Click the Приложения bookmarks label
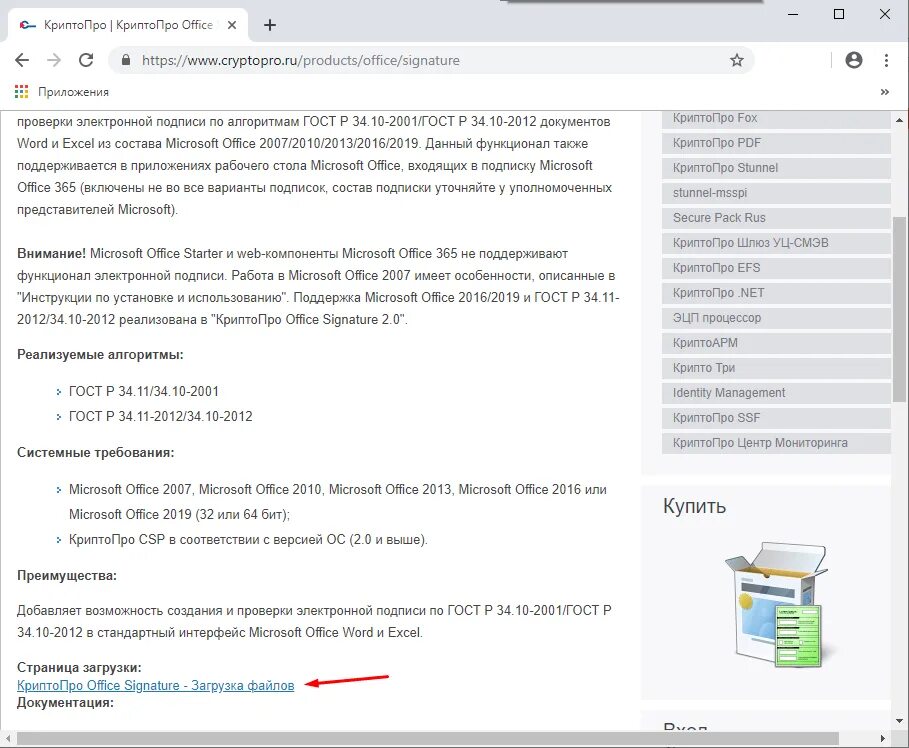 [x=73, y=92]
